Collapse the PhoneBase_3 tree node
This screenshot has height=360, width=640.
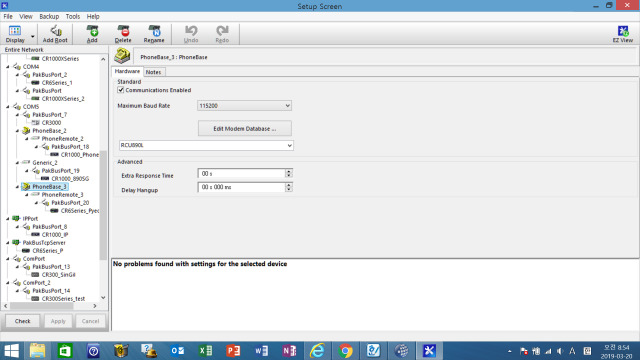[17, 187]
